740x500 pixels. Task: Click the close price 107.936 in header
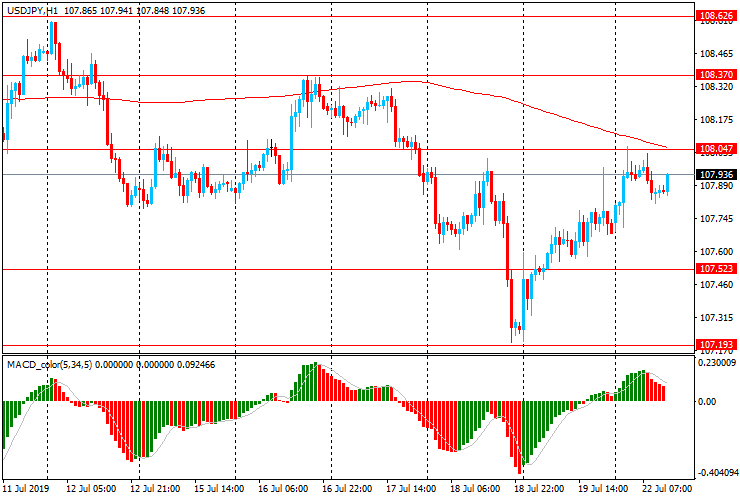(x=188, y=10)
